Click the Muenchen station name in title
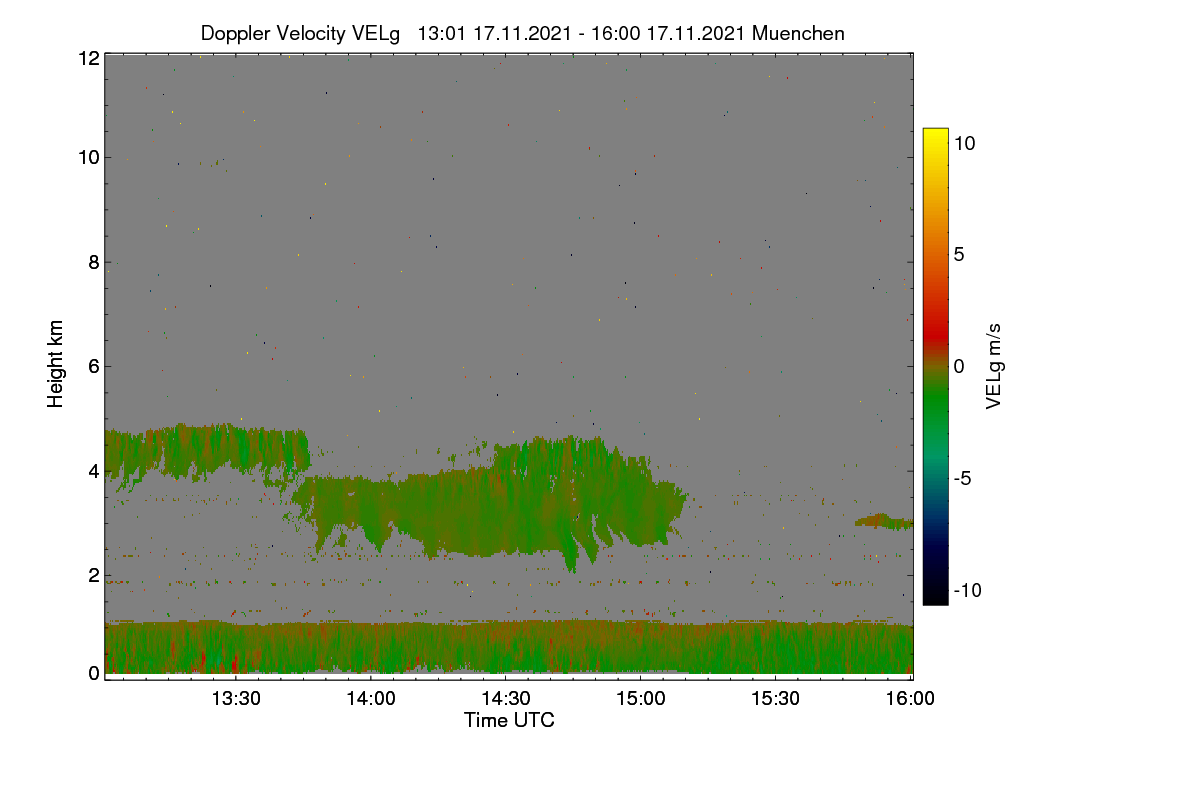This screenshot has height=800, width=1200. [x=798, y=33]
